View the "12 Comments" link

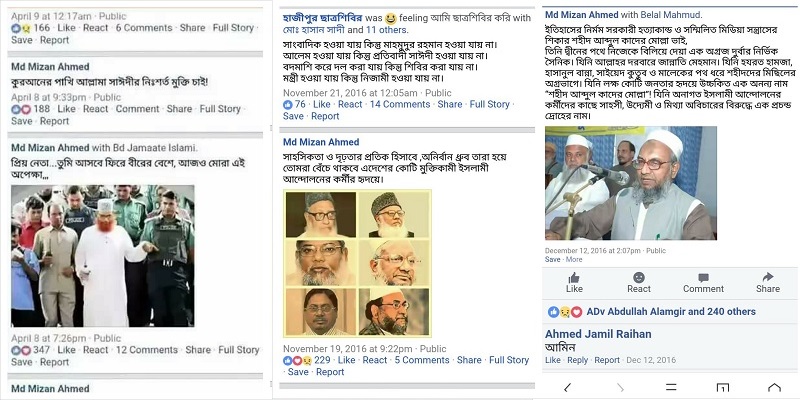click(x=147, y=350)
